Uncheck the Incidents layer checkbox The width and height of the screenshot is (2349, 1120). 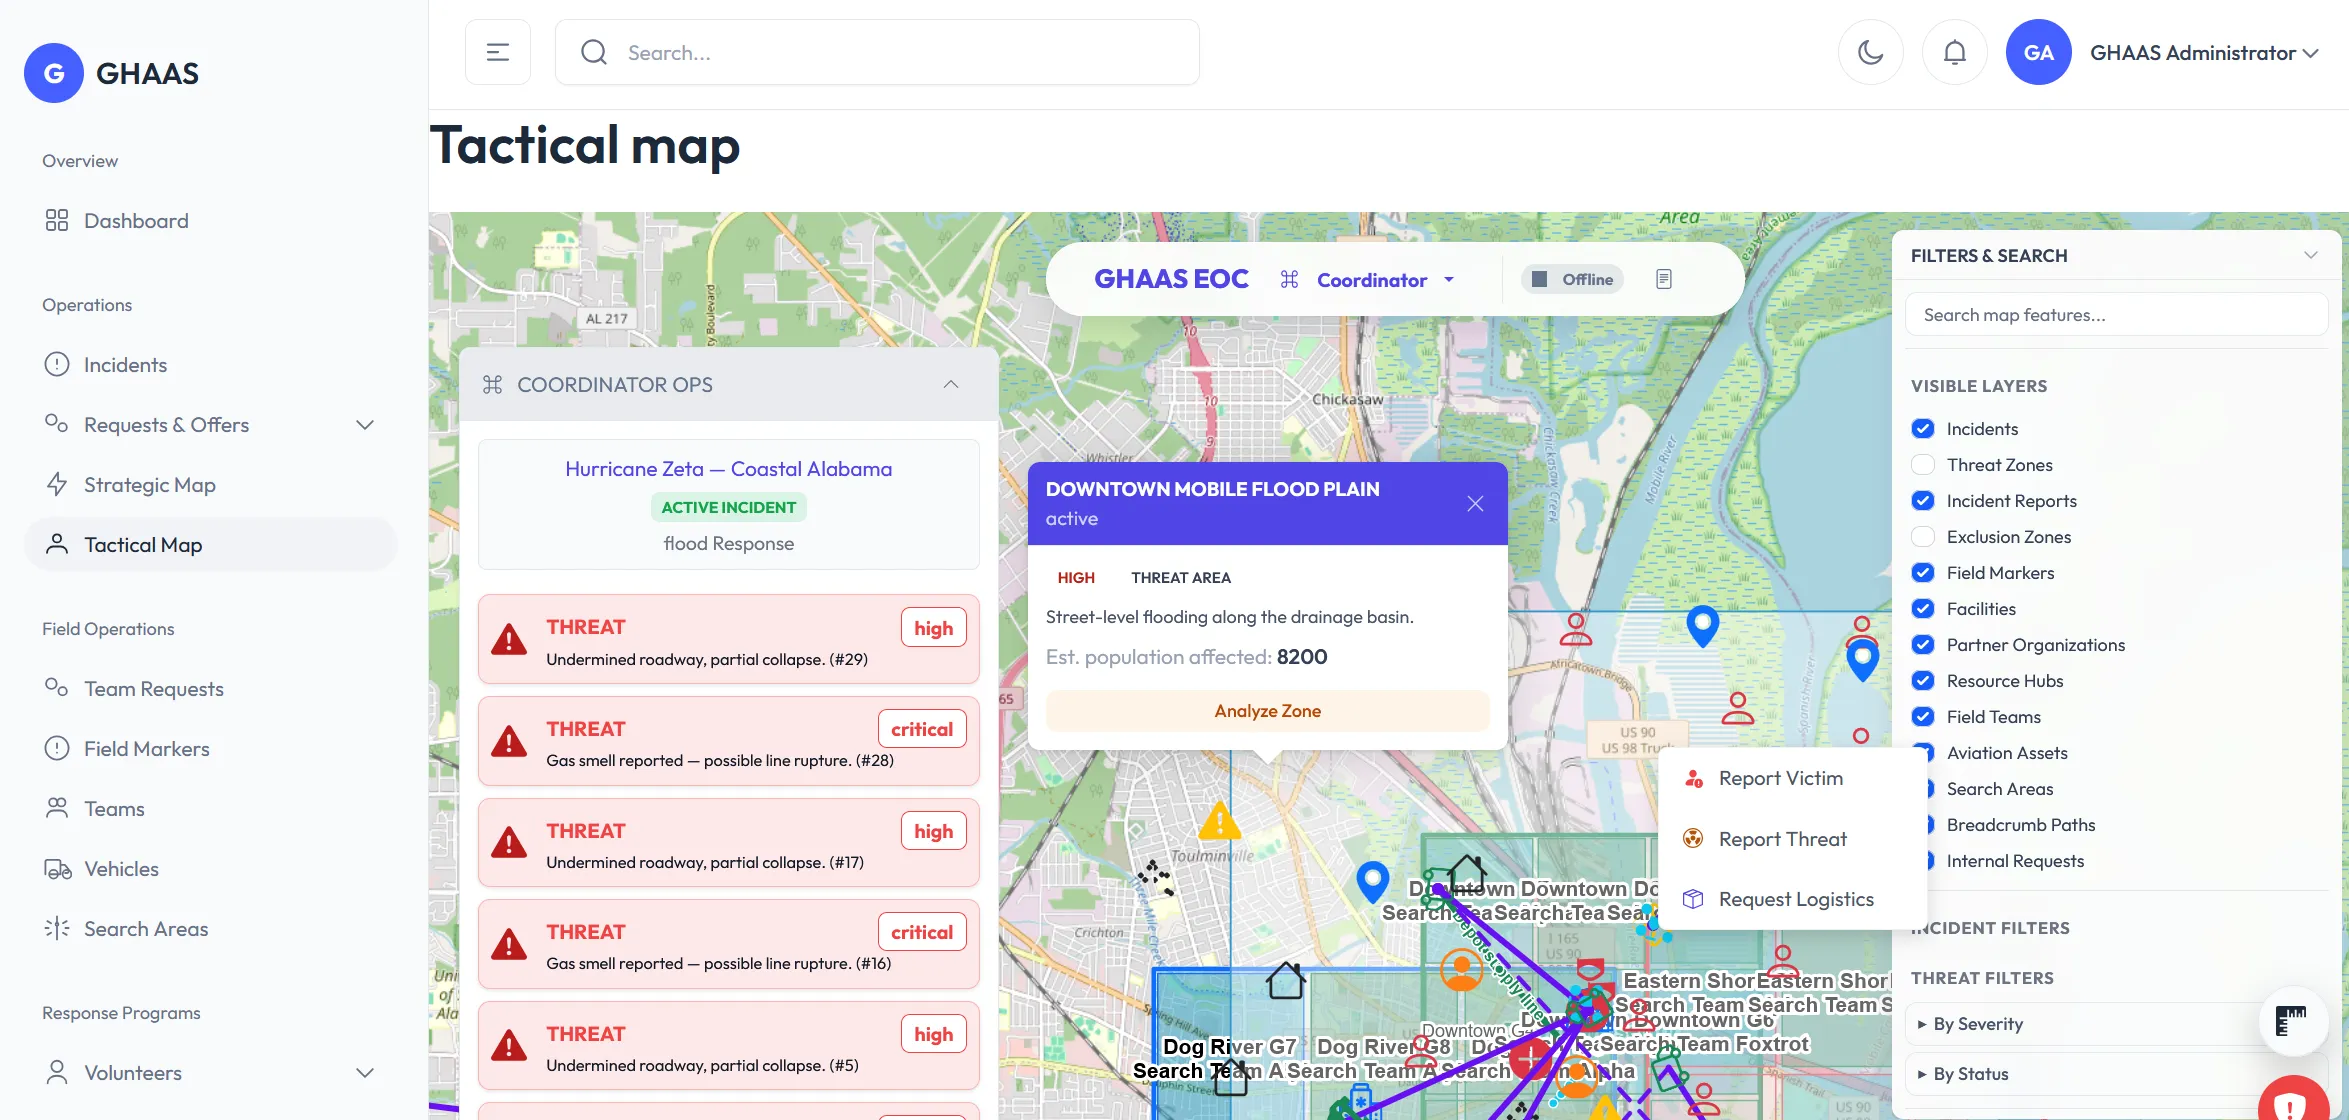pos(1922,429)
